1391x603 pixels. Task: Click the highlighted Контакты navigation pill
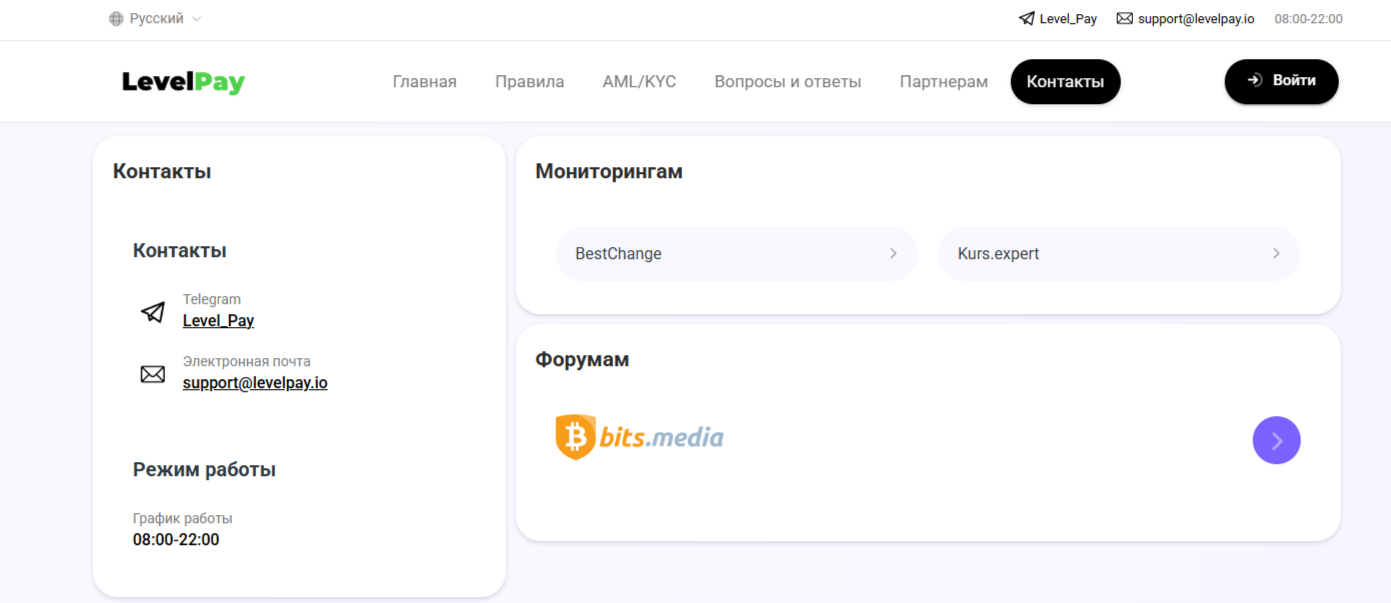1065,81
